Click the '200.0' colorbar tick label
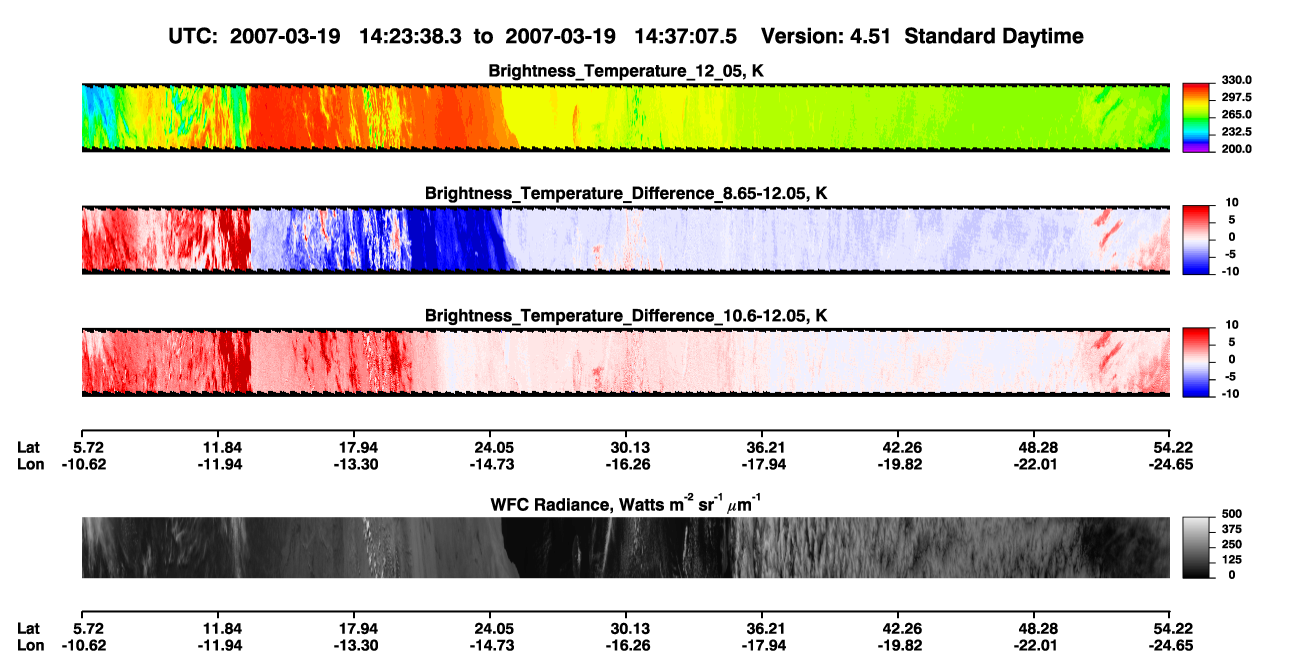 [x=1236, y=148]
